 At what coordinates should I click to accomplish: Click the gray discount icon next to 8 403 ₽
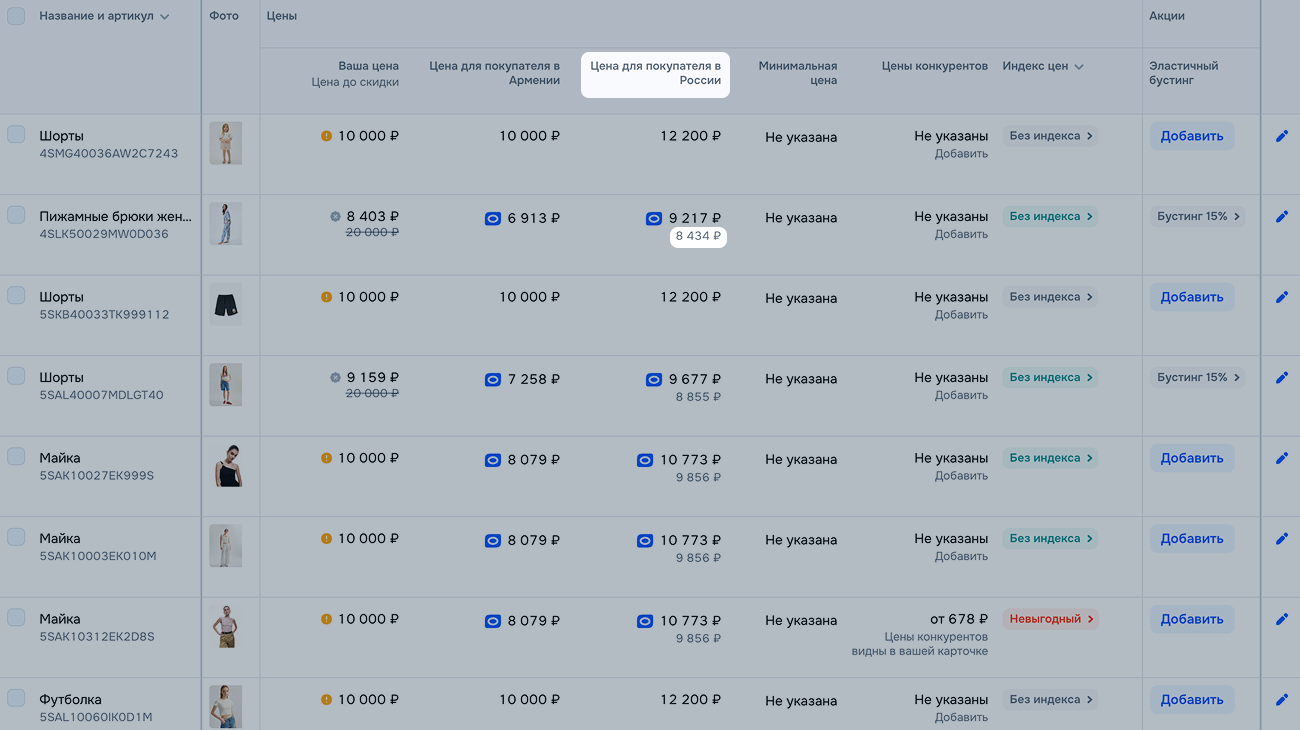click(x=335, y=216)
